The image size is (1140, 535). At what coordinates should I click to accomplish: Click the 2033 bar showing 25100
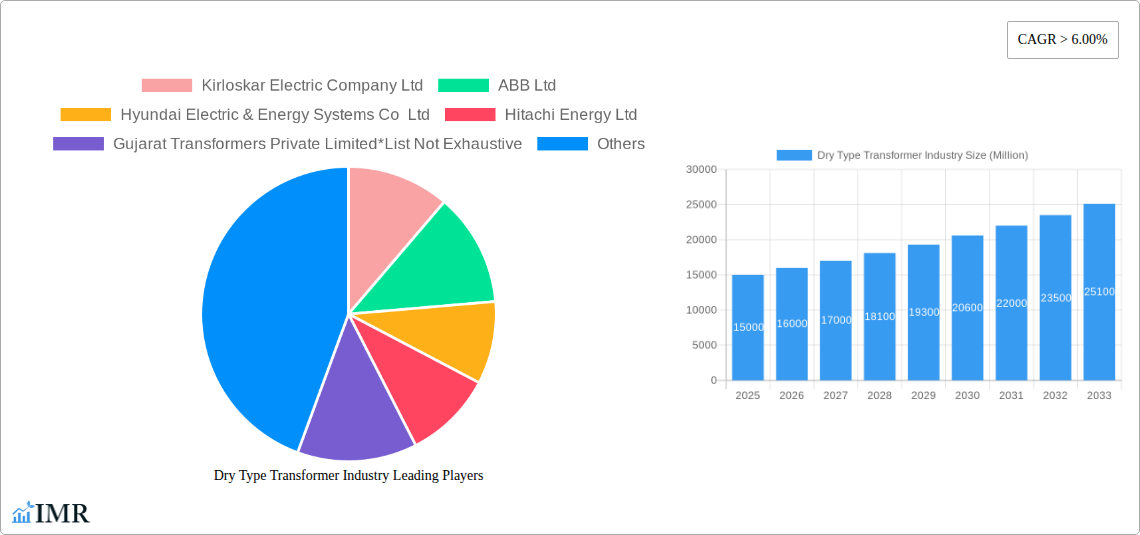tap(1099, 292)
